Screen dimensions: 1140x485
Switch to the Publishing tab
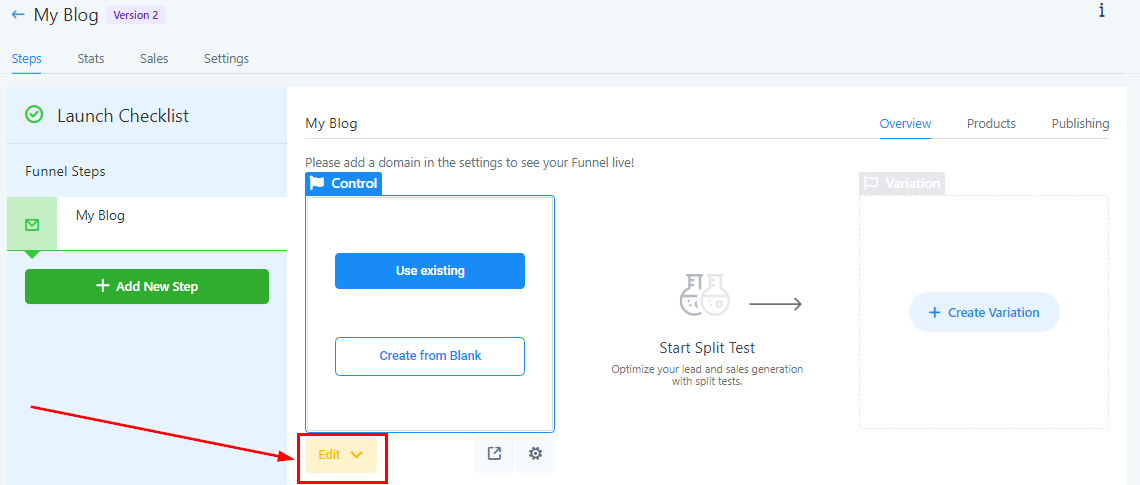pos(1080,124)
